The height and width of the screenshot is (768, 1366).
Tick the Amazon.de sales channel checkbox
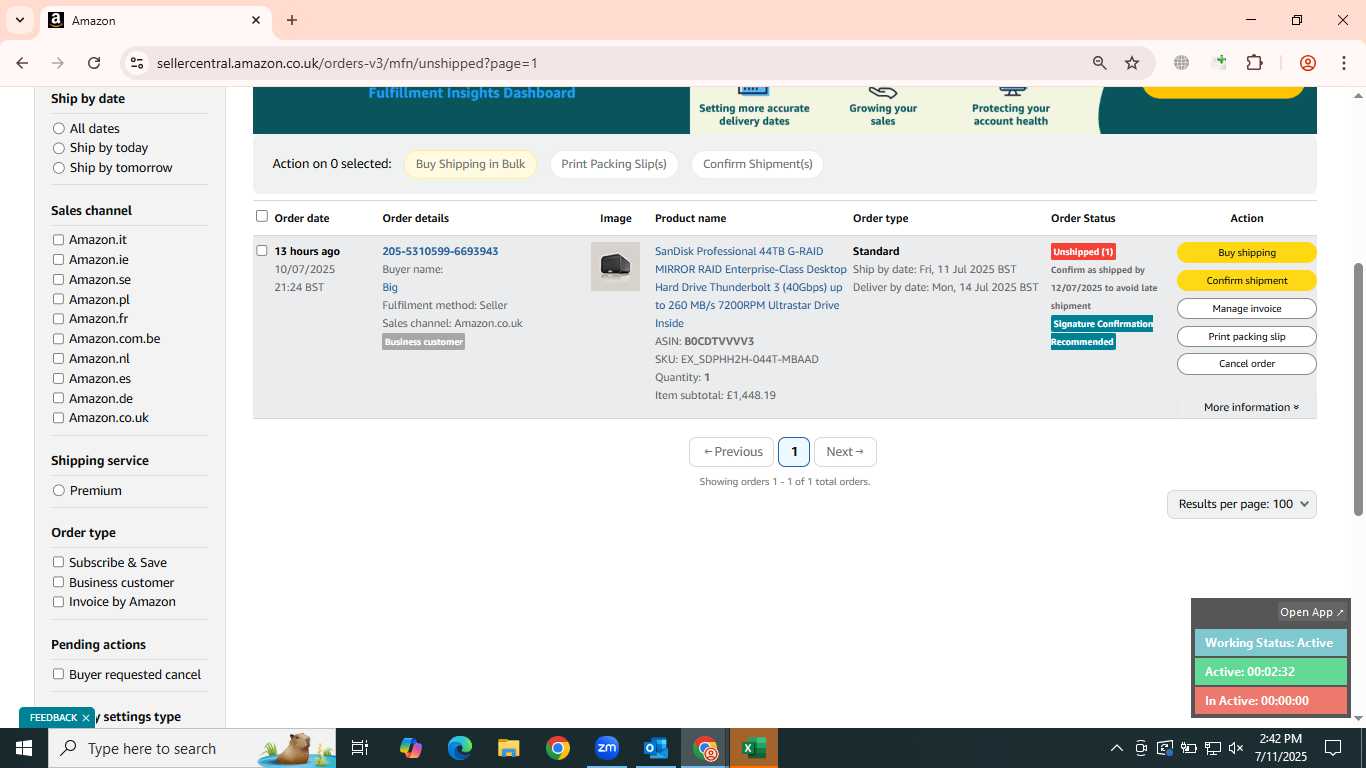[x=58, y=398]
